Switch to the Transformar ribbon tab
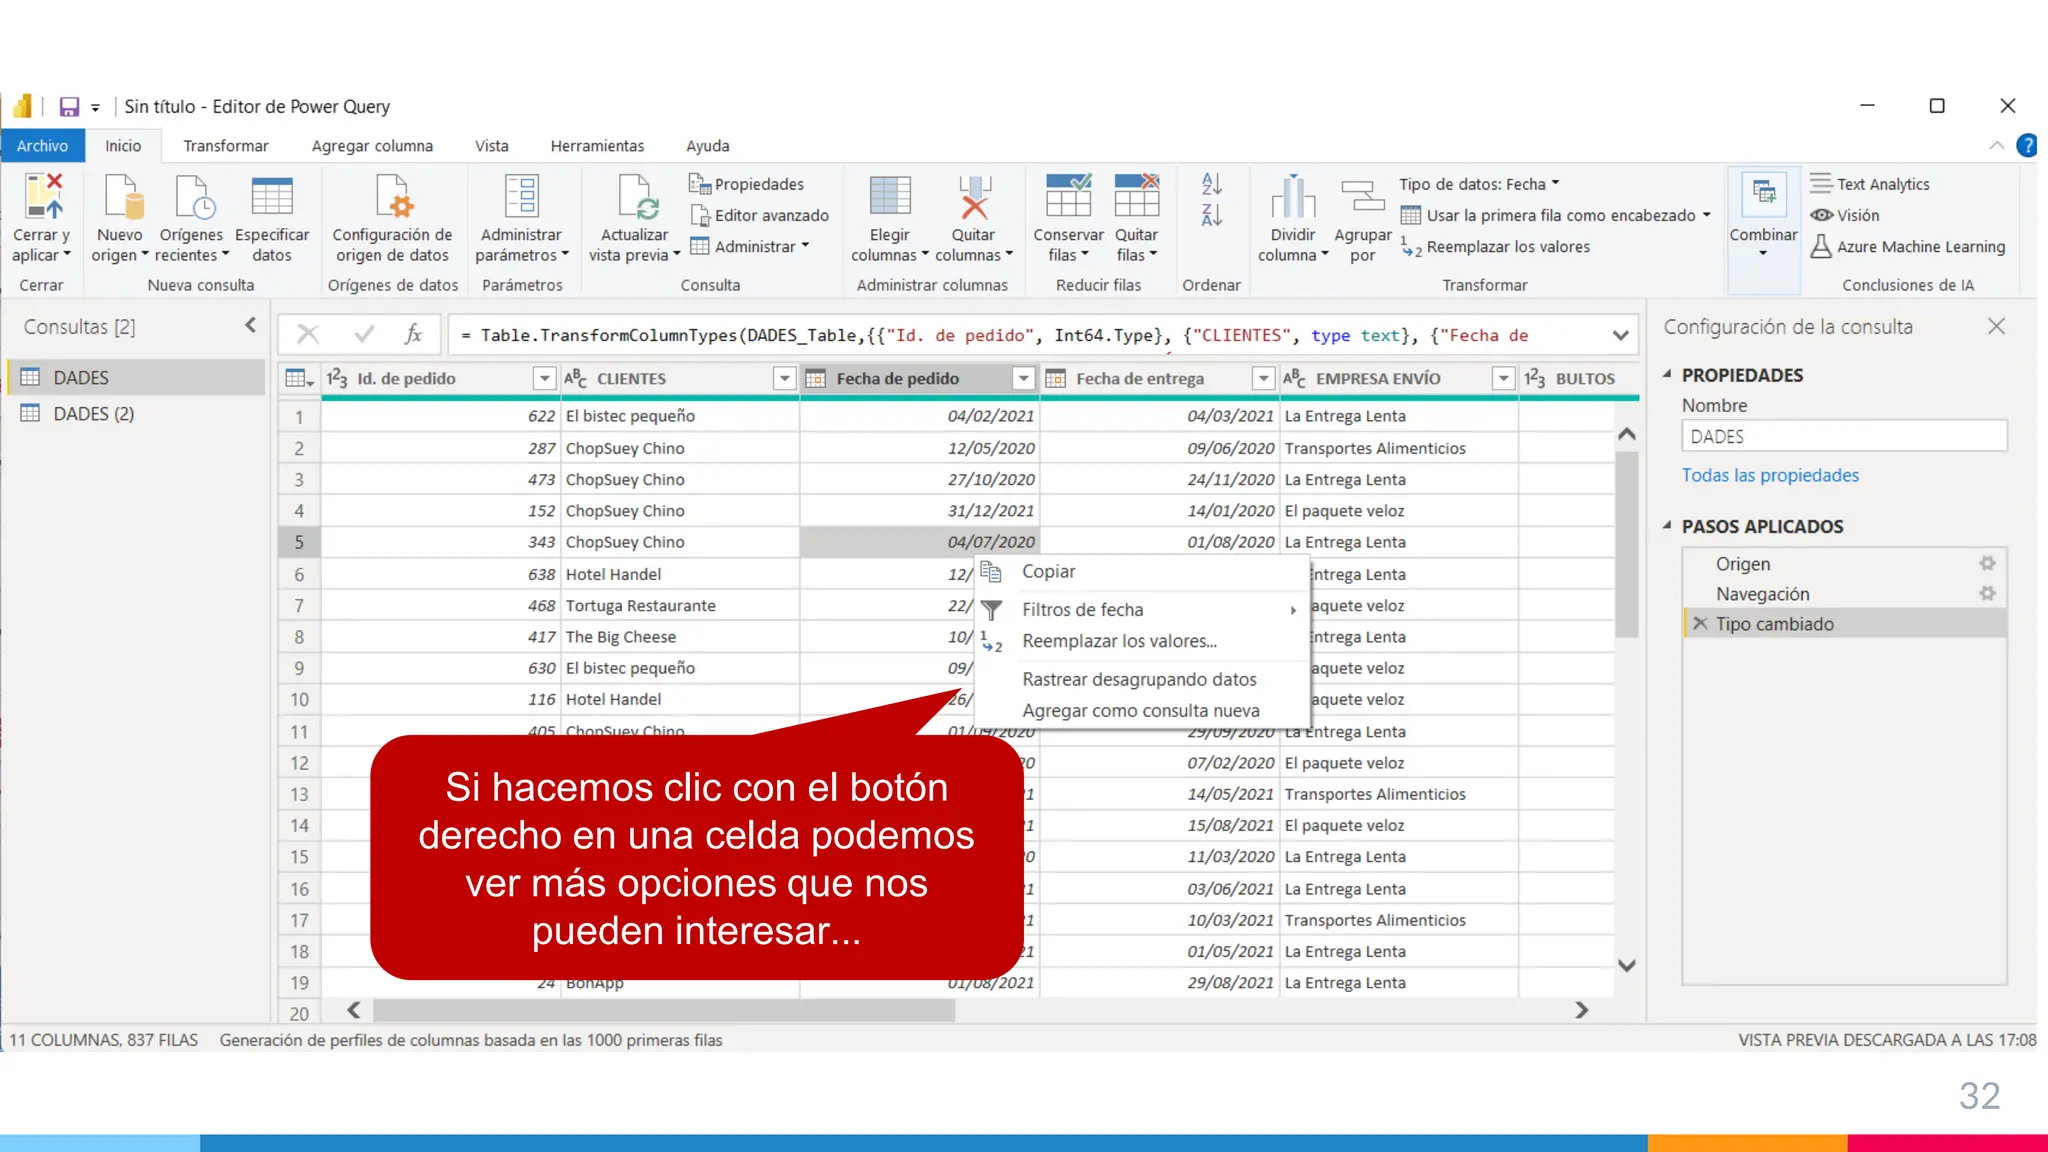Image resolution: width=2048 pixels, height=1152 pixels. click(226, 146)
